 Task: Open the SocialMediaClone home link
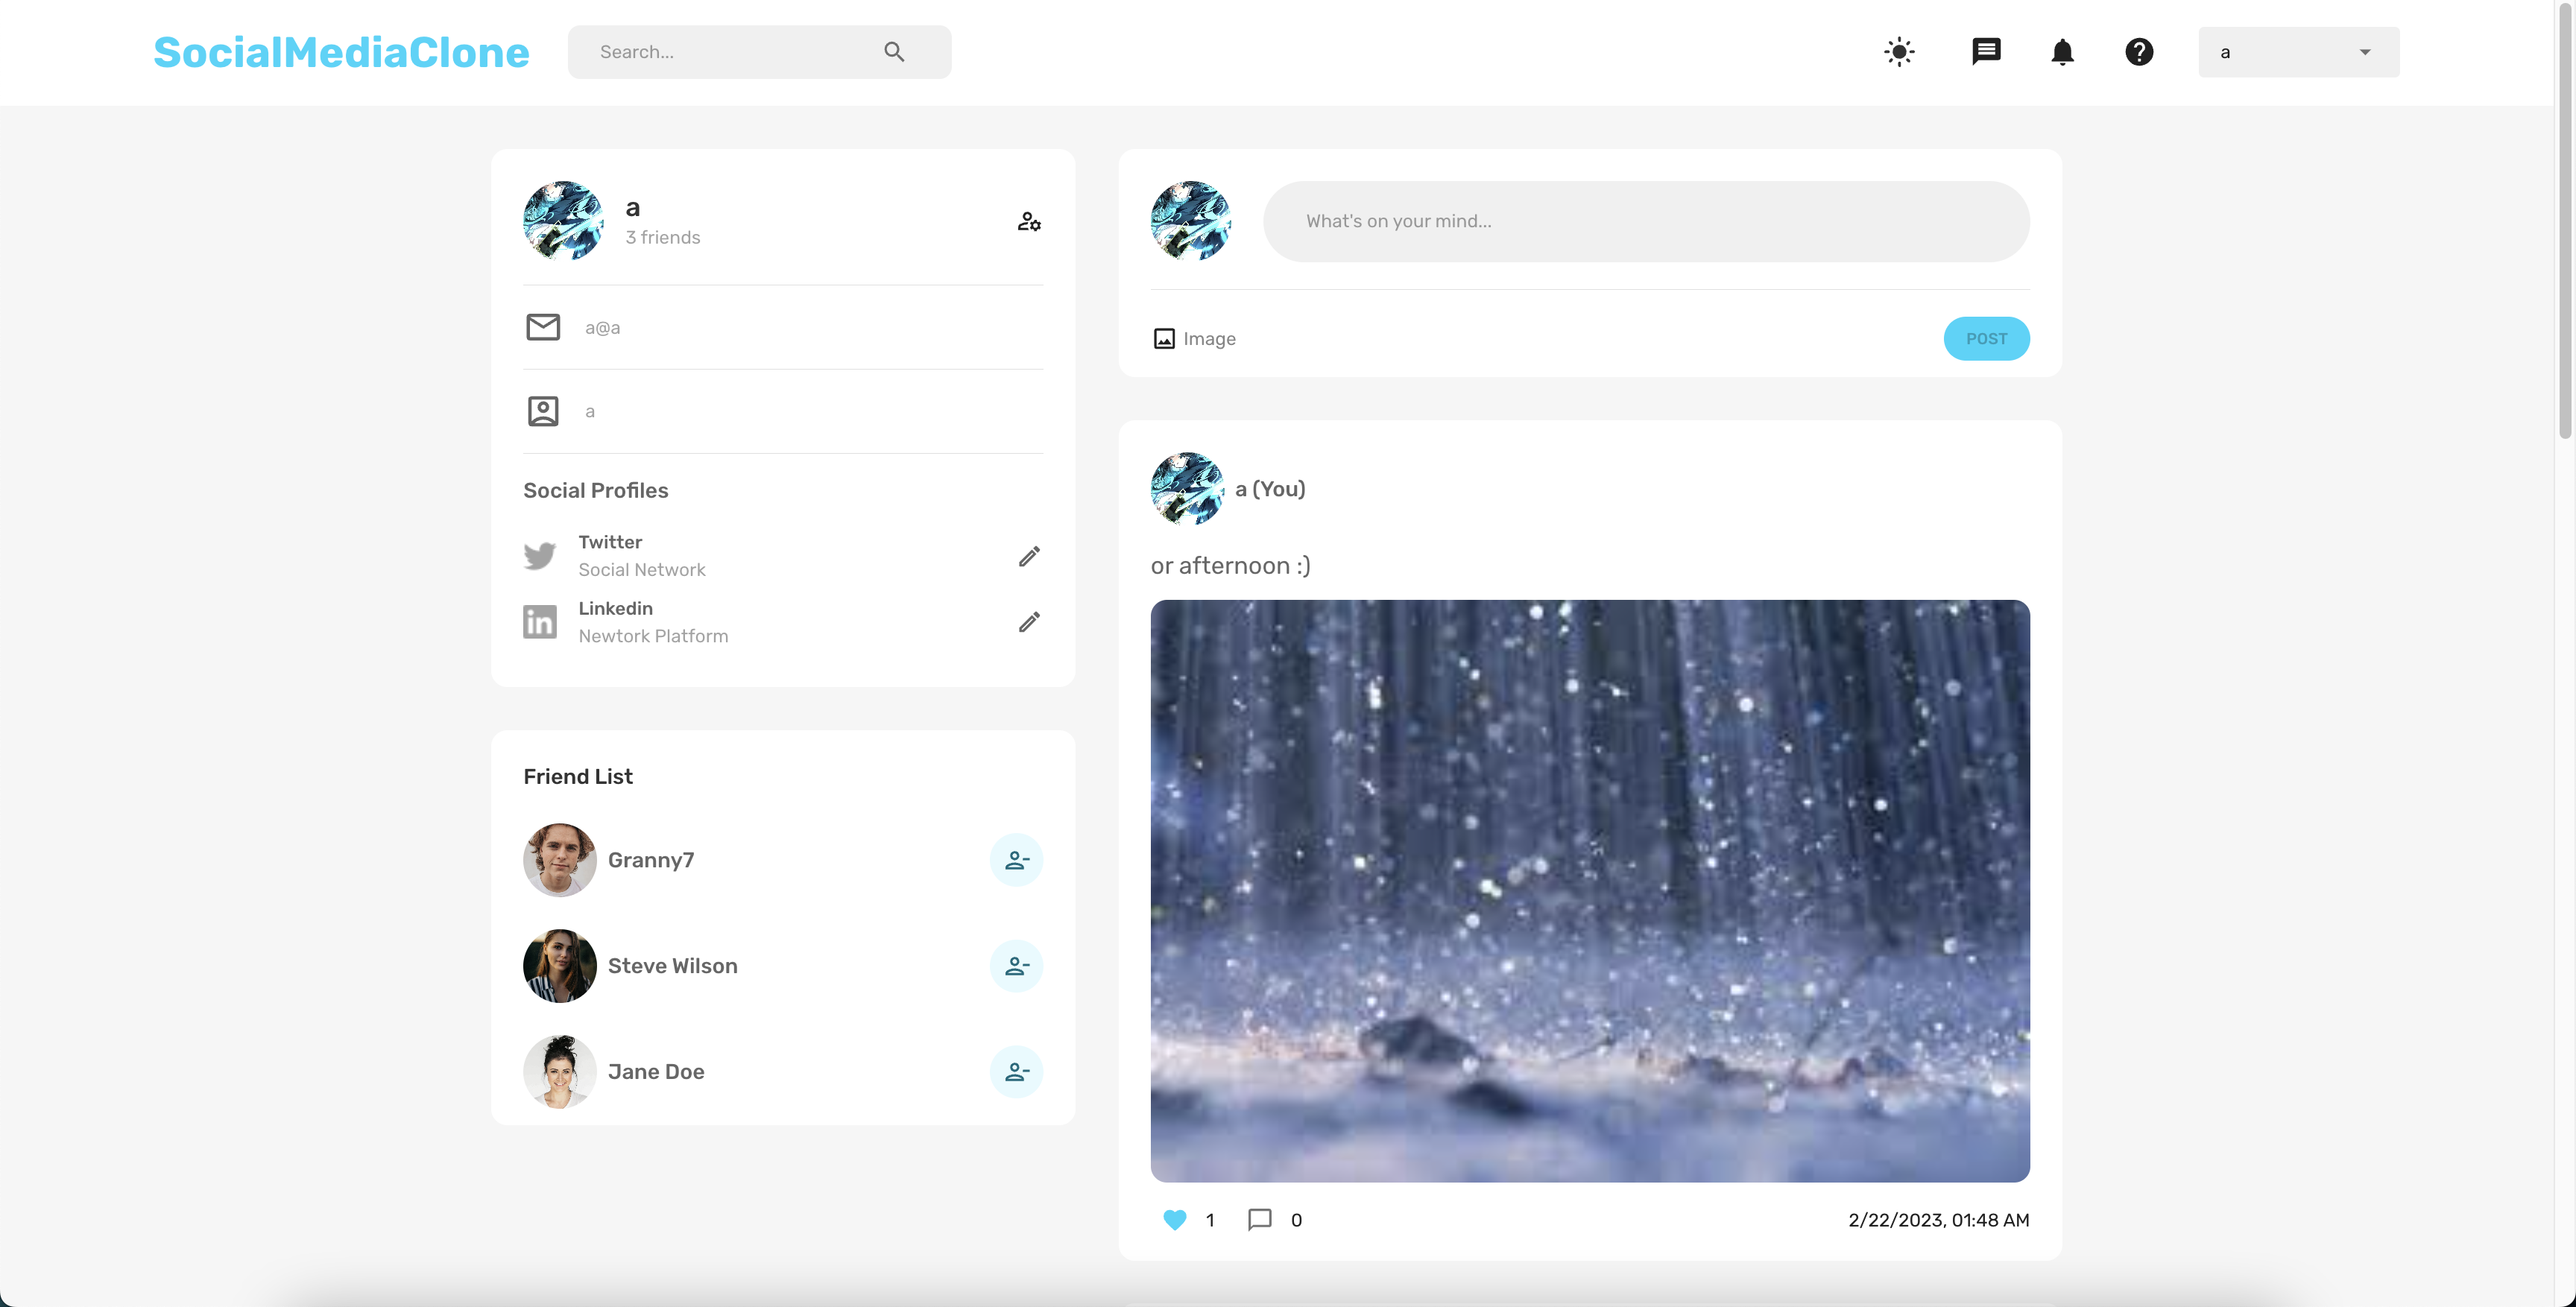pos(341,51)
